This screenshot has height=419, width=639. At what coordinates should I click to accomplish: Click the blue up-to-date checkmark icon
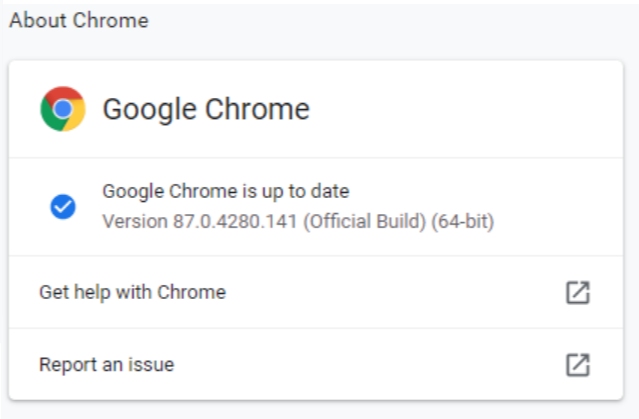click(x=63, y=207)
